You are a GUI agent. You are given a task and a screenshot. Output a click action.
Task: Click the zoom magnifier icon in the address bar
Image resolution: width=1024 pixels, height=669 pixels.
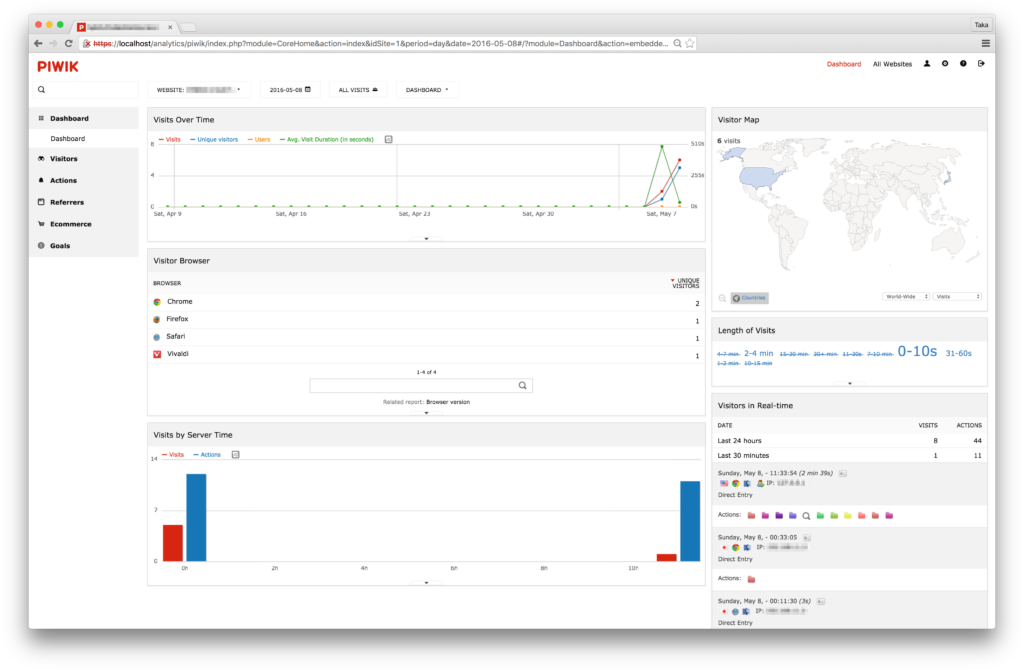point(677,43)
